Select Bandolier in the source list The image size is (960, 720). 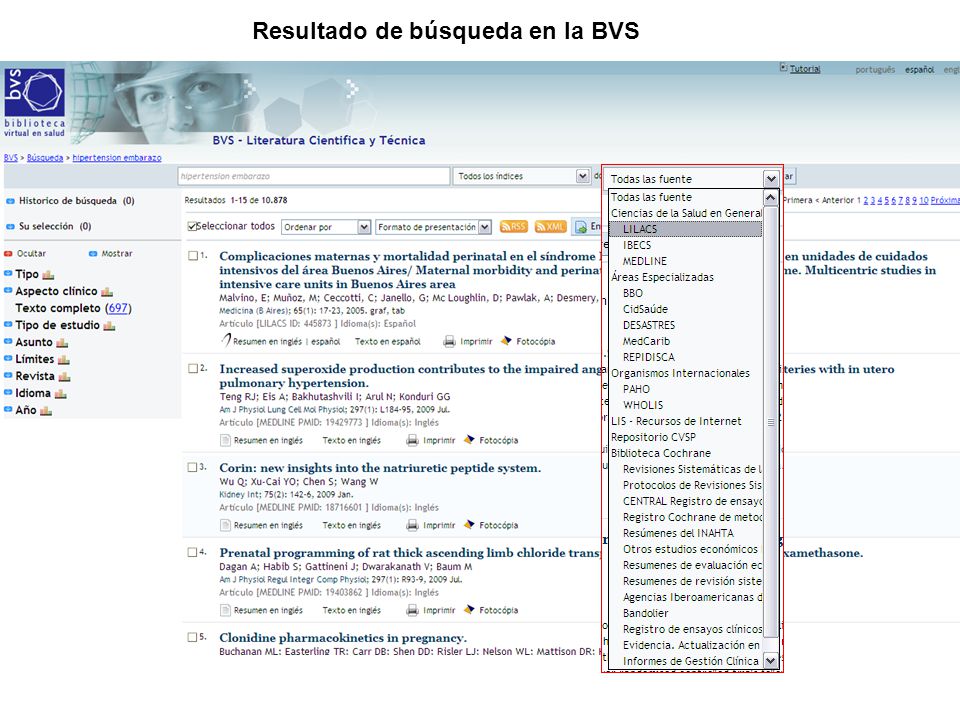click(686, 613)
